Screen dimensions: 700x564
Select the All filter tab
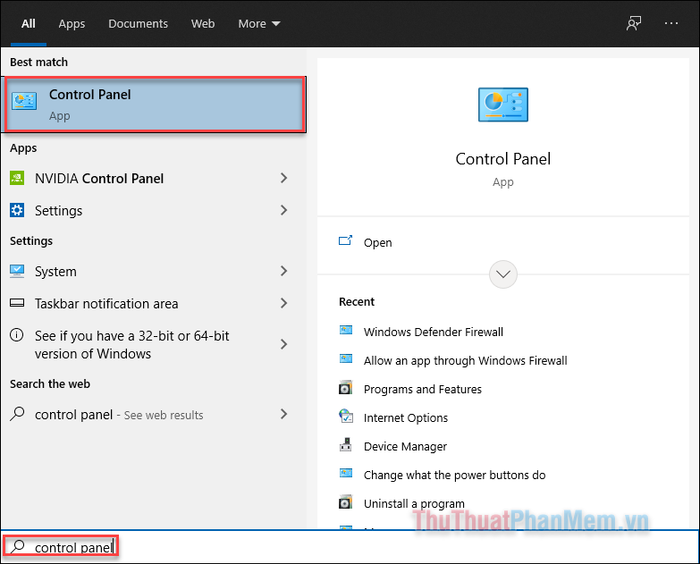[x=28, y=24]
